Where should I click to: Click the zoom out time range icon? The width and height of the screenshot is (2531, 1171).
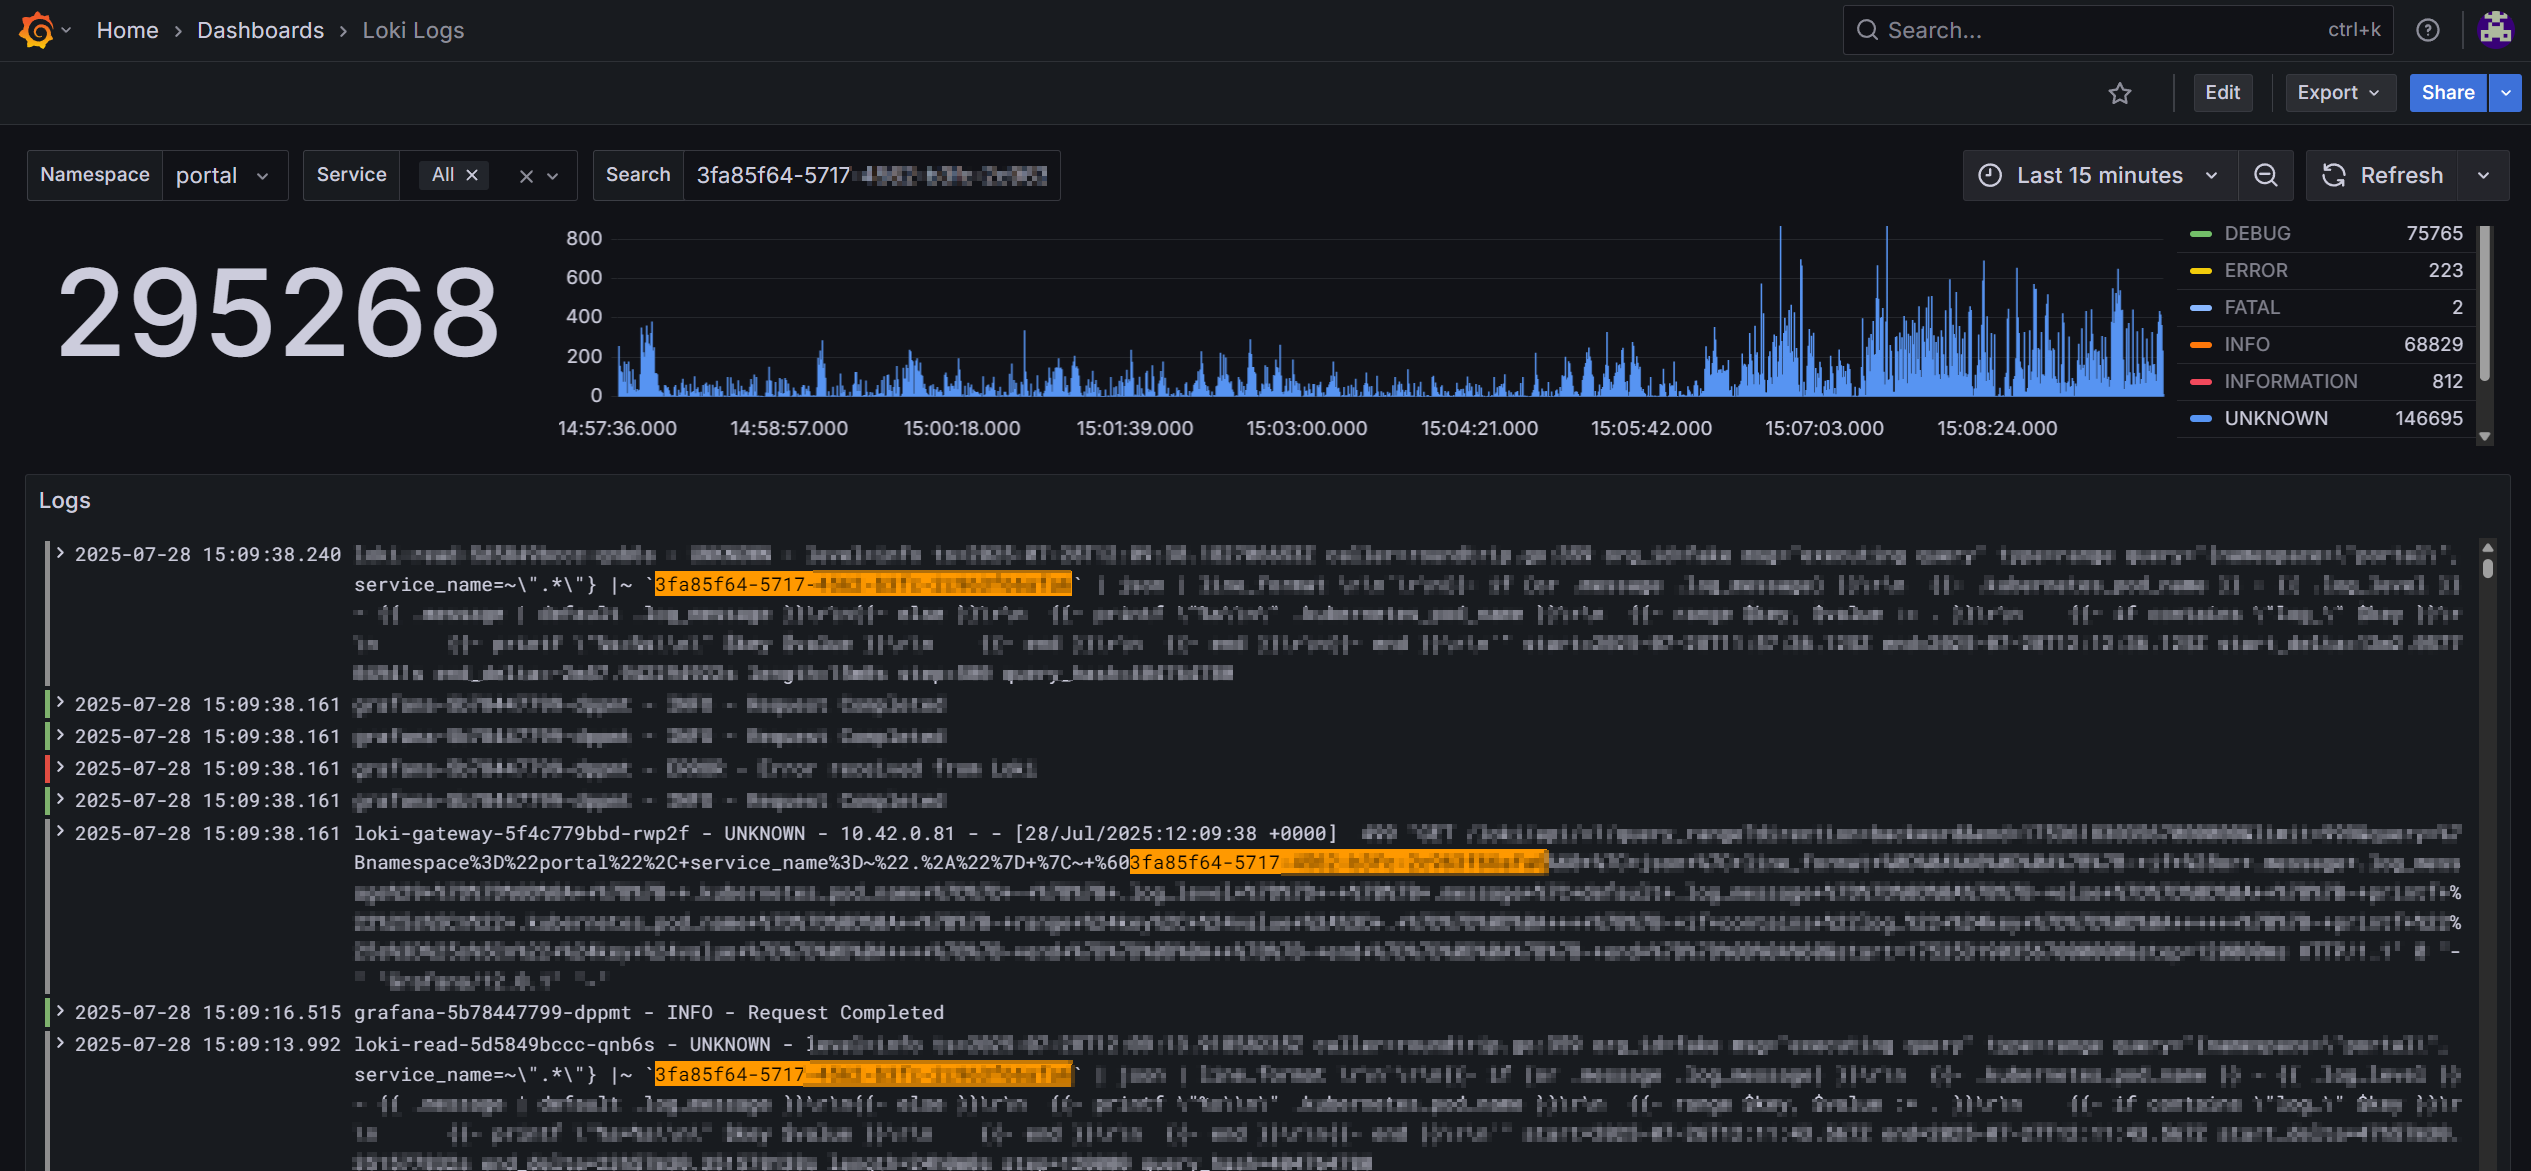tap(2266, 175)
